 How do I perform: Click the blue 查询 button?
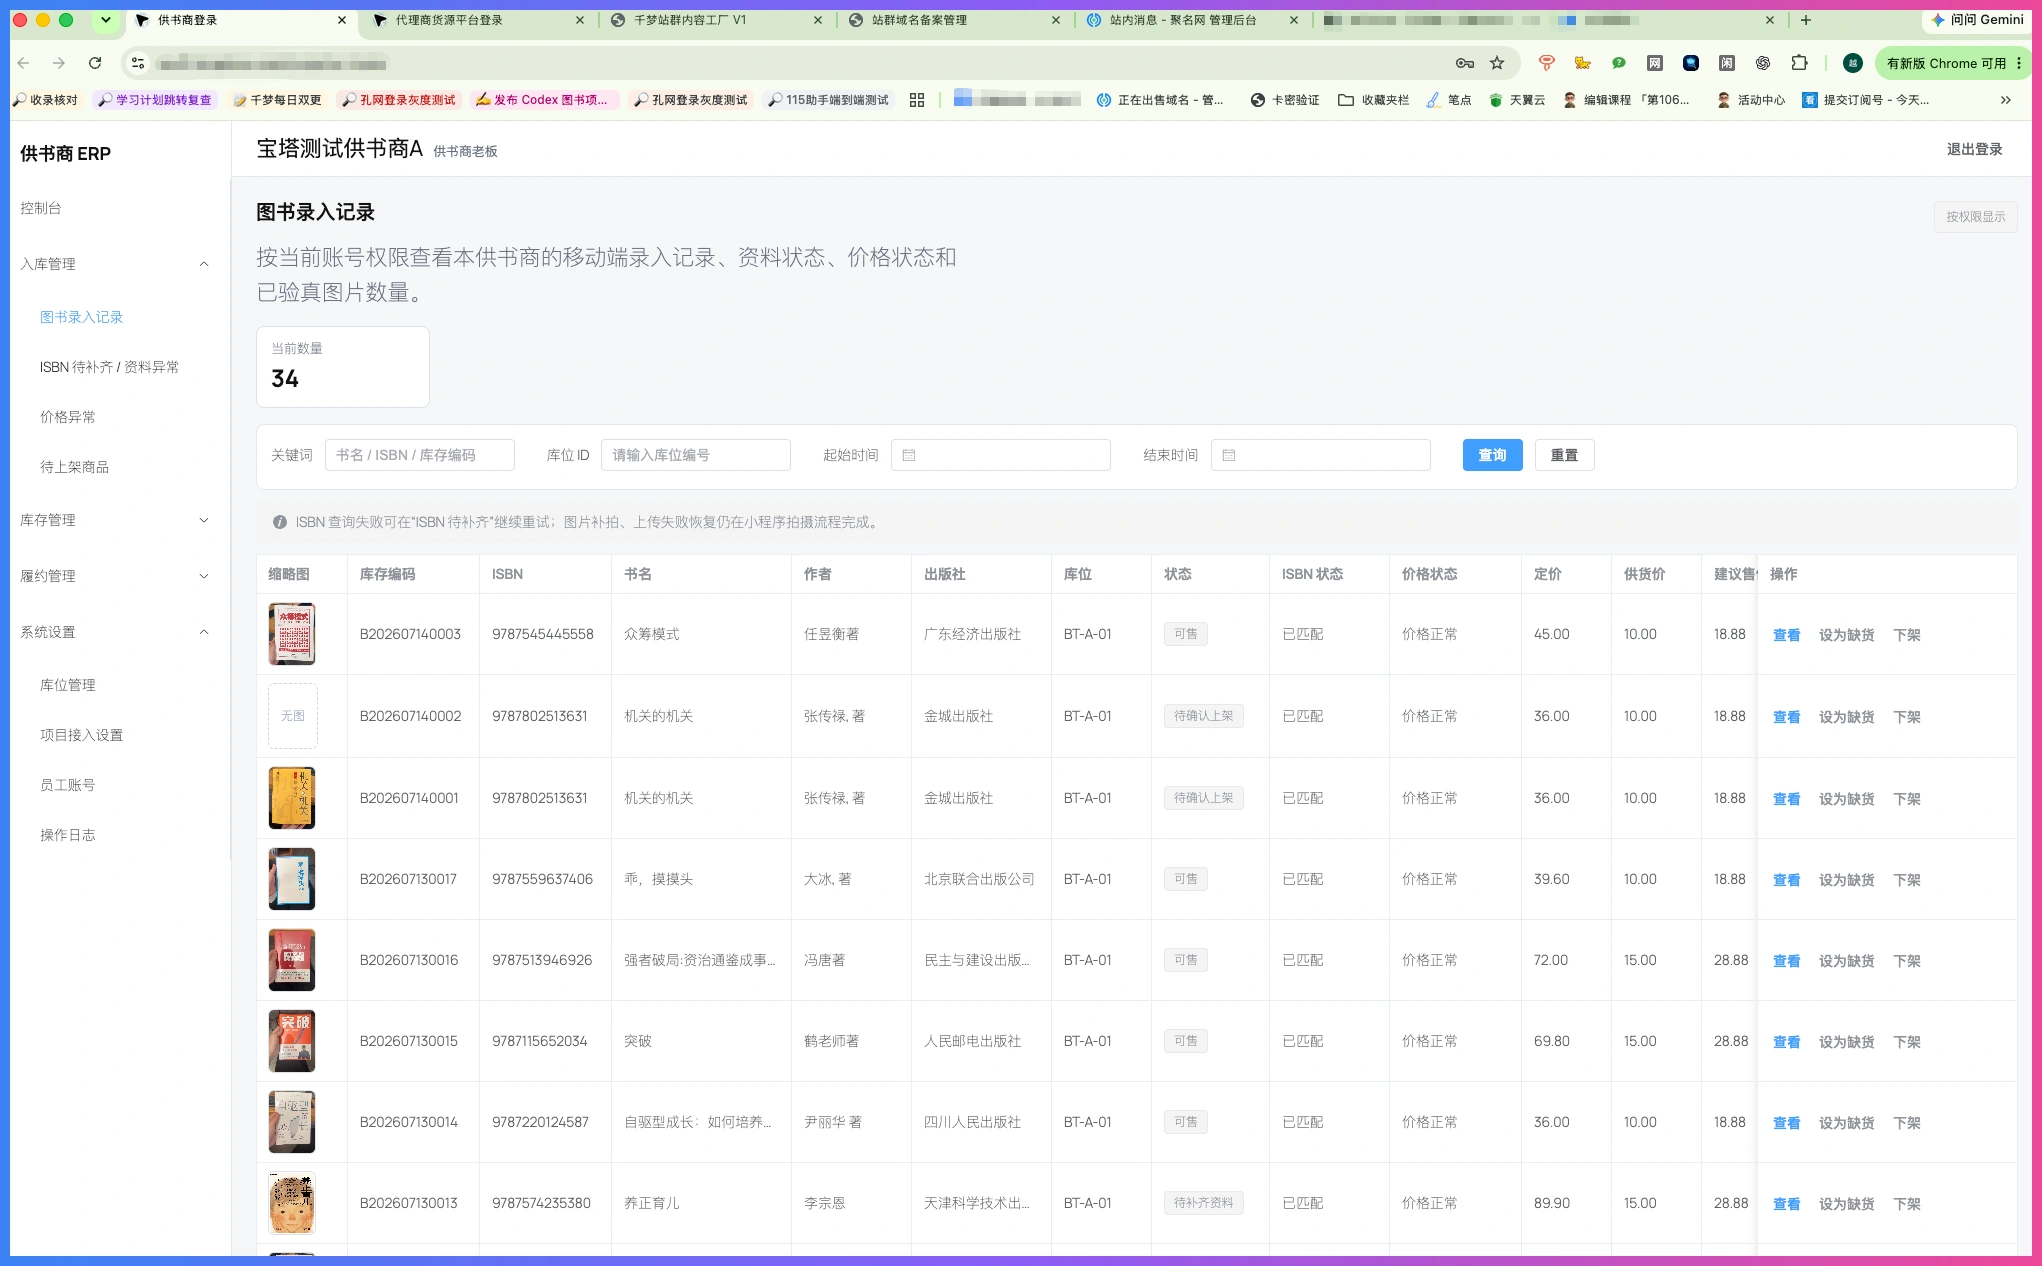click(1492, 455)
